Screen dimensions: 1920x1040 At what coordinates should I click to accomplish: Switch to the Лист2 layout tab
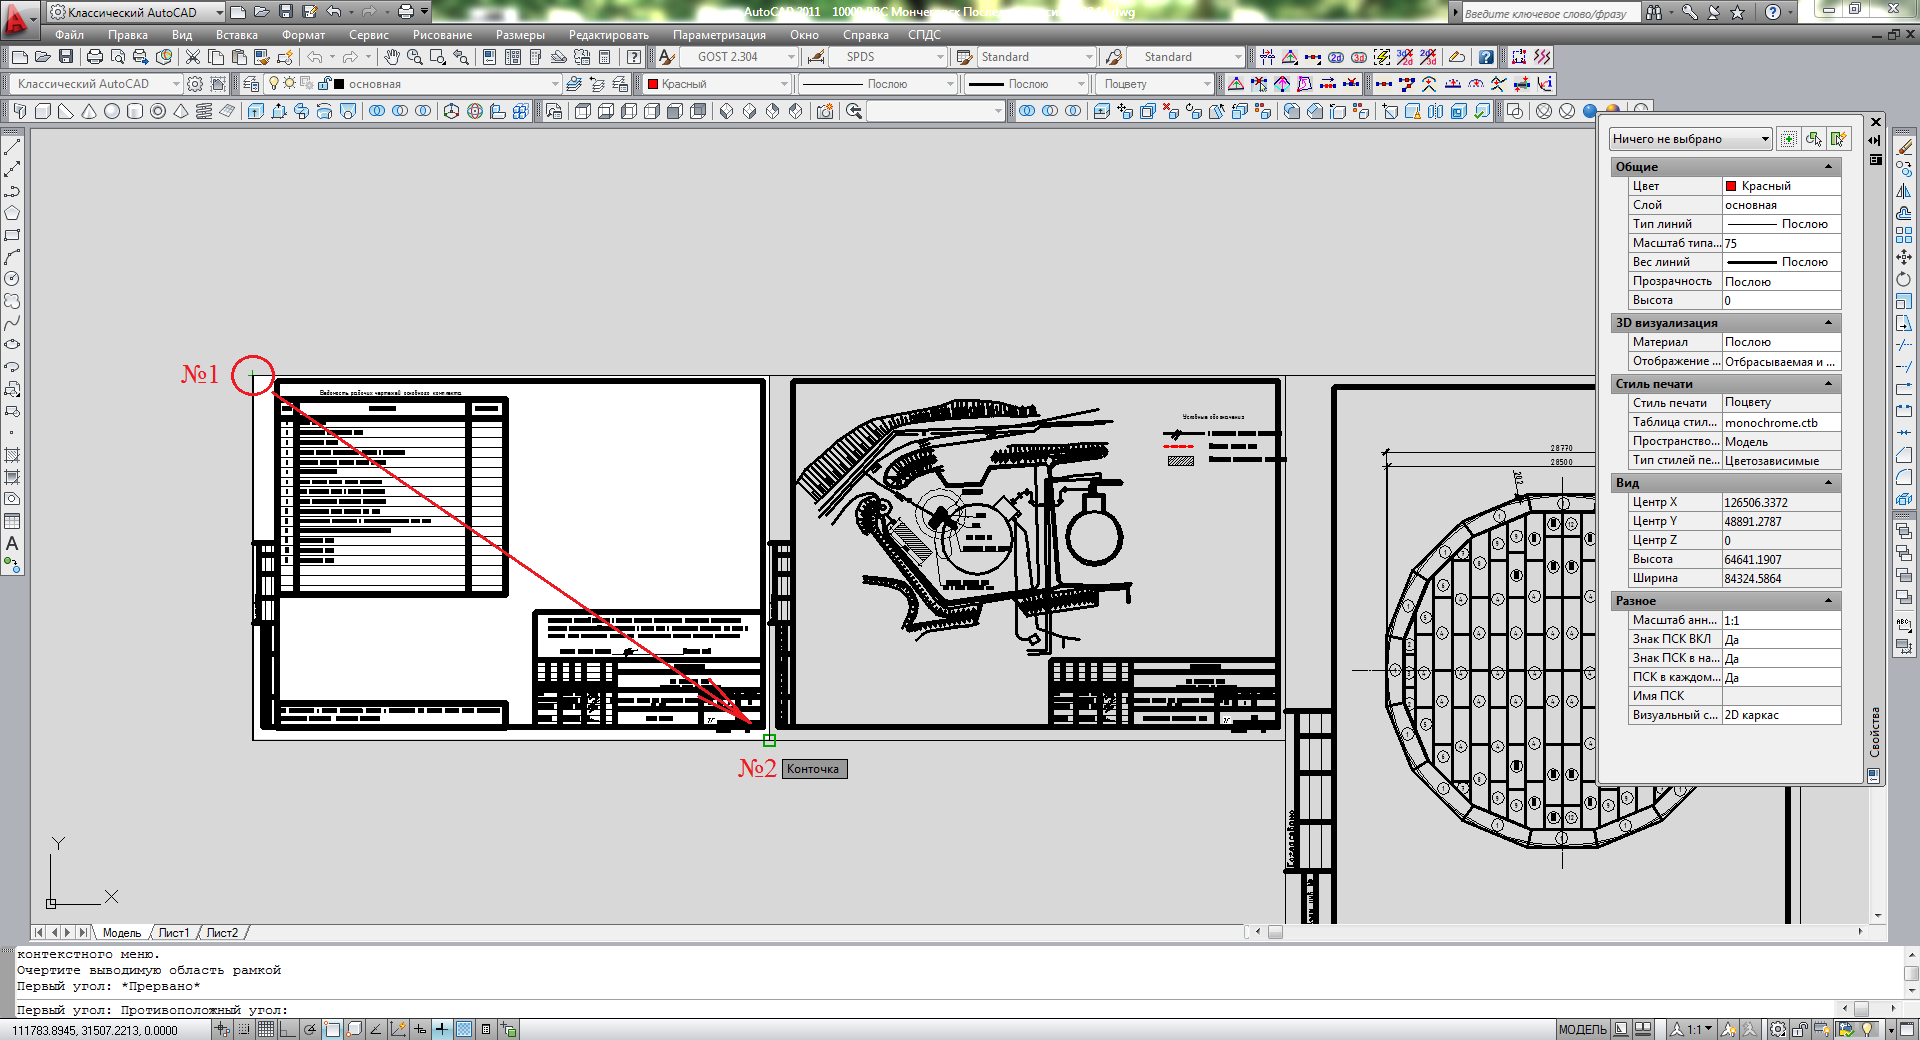coord(222,933)
